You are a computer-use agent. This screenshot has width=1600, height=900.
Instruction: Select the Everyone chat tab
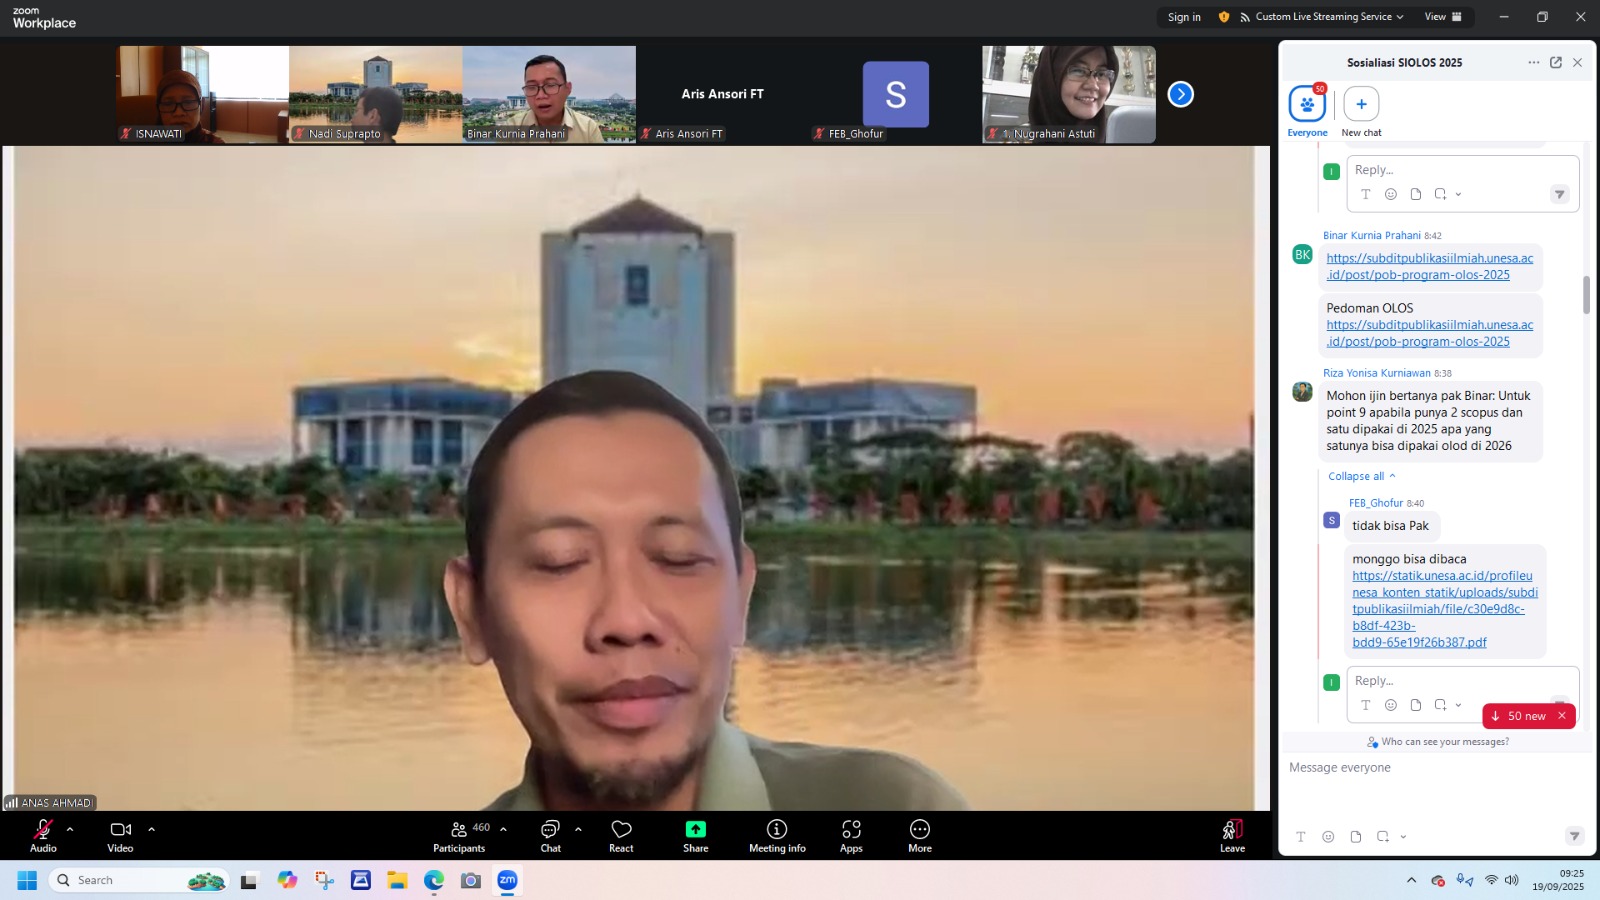pyautogui.click(x=1307, y=105)
